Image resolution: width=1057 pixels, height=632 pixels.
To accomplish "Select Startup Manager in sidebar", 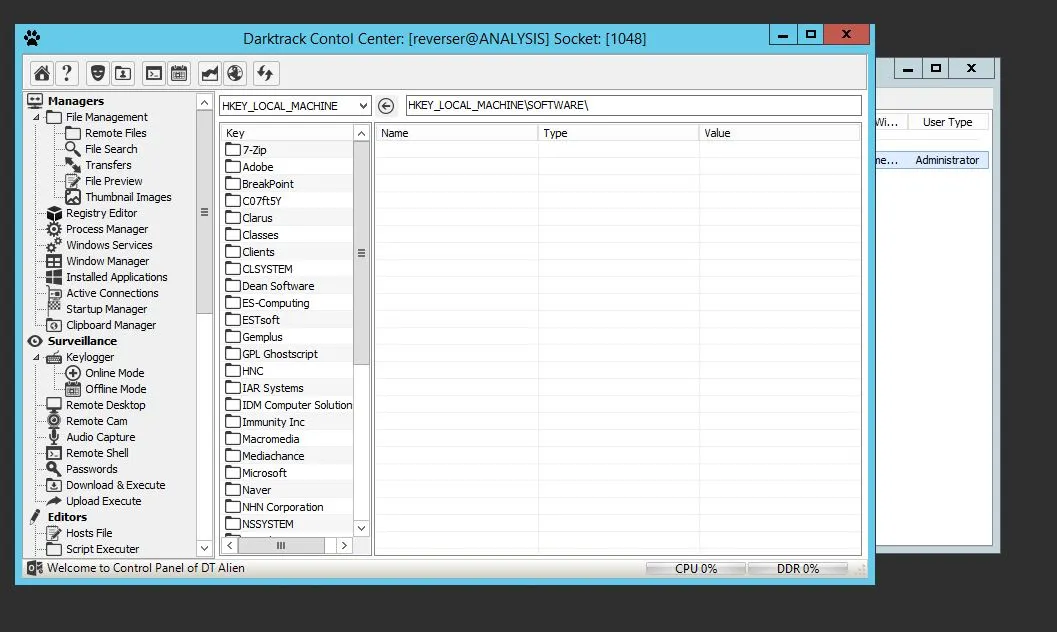I will tap(106, 309).
